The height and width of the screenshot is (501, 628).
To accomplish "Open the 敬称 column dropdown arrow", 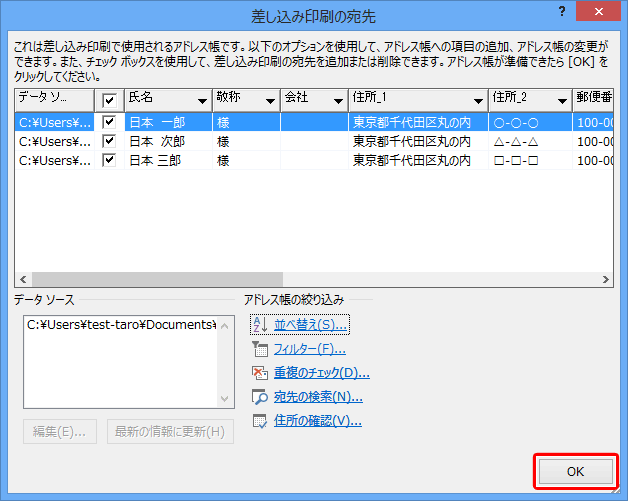I will point(271,101).
